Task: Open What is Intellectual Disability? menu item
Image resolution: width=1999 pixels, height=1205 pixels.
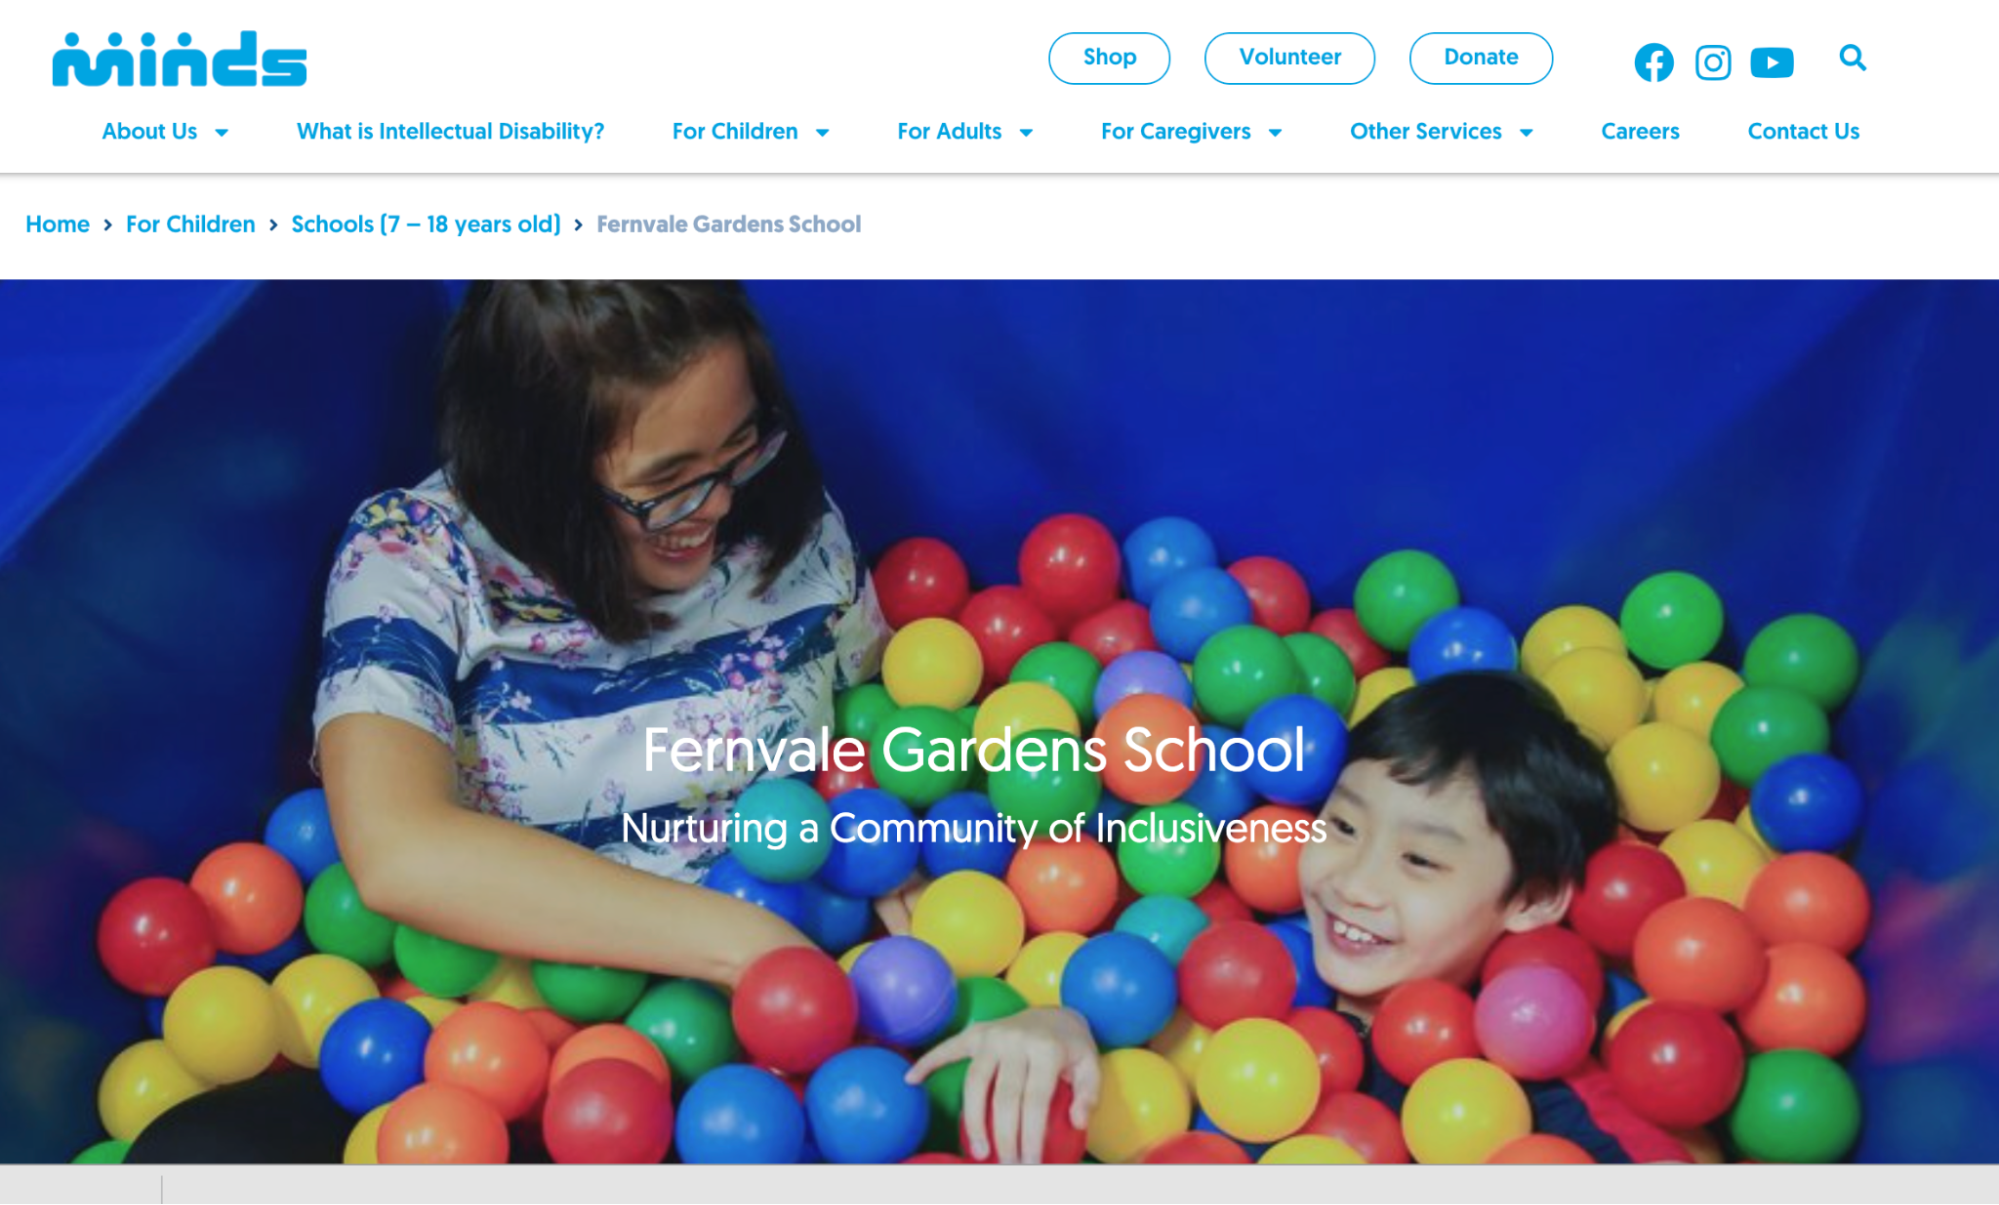Action: tap(450, 131)
